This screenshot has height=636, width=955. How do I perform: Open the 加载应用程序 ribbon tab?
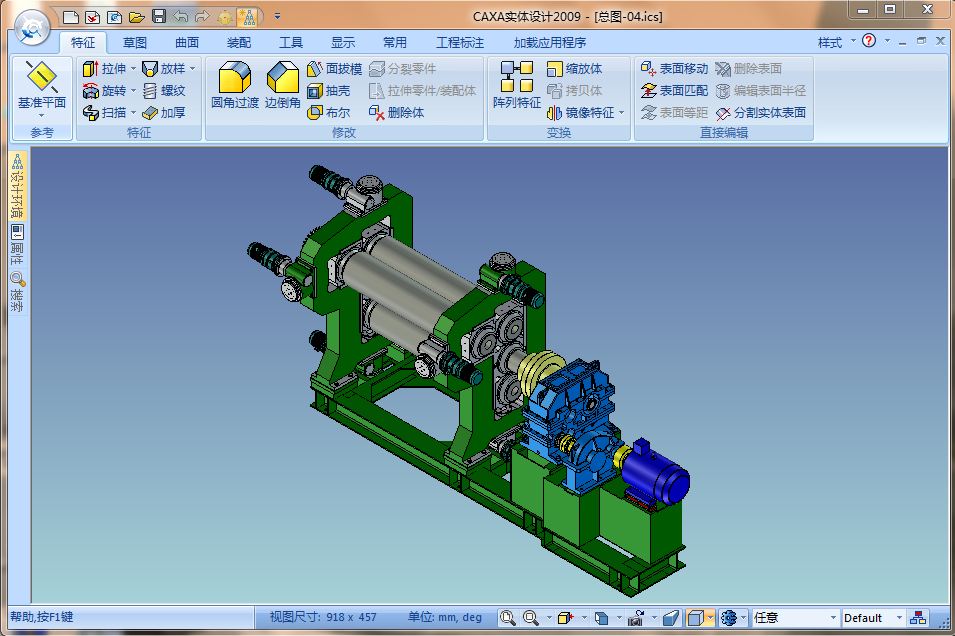coord(550,43)
